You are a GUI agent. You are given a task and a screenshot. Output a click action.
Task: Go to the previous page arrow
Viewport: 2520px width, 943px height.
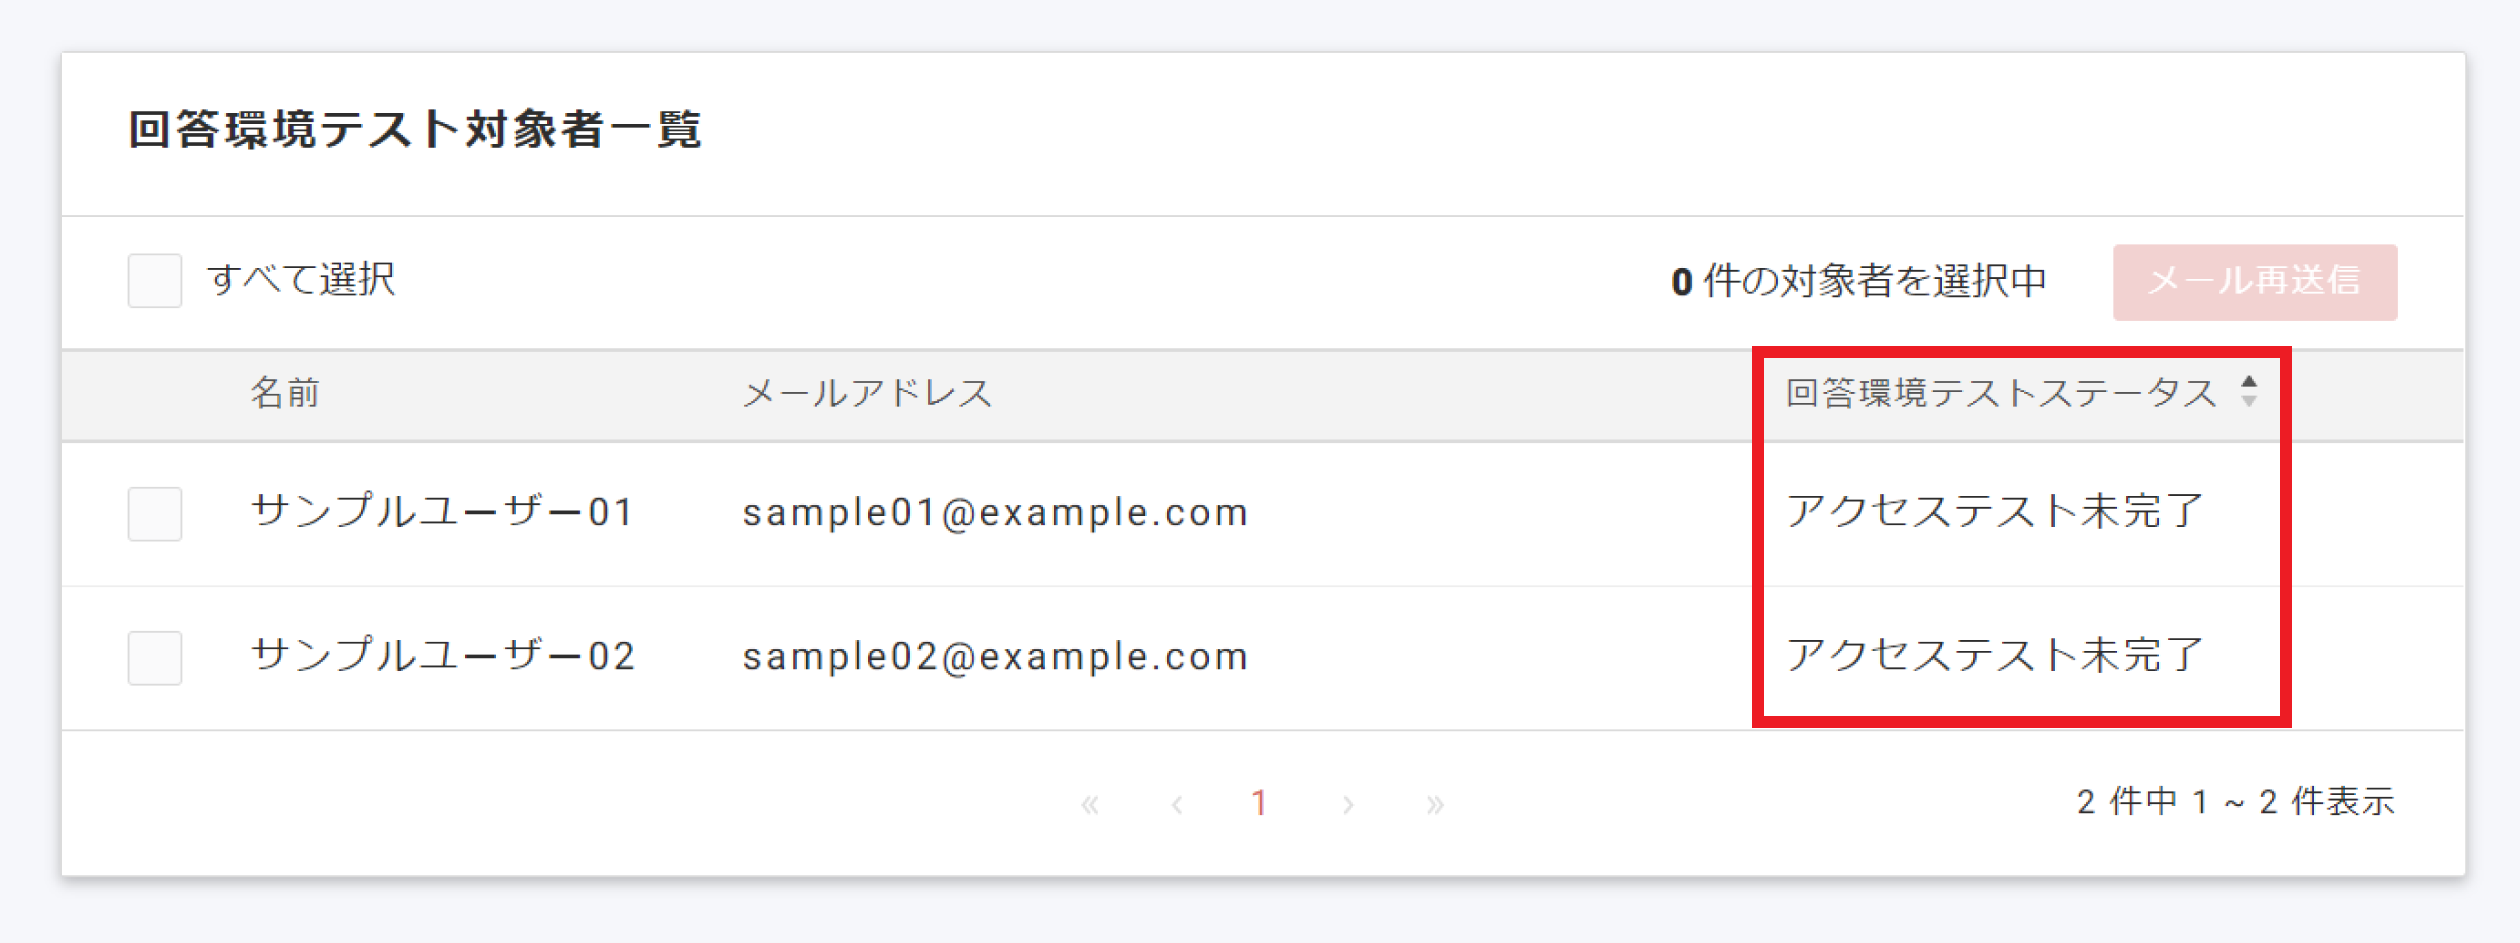pos(1177,804)
